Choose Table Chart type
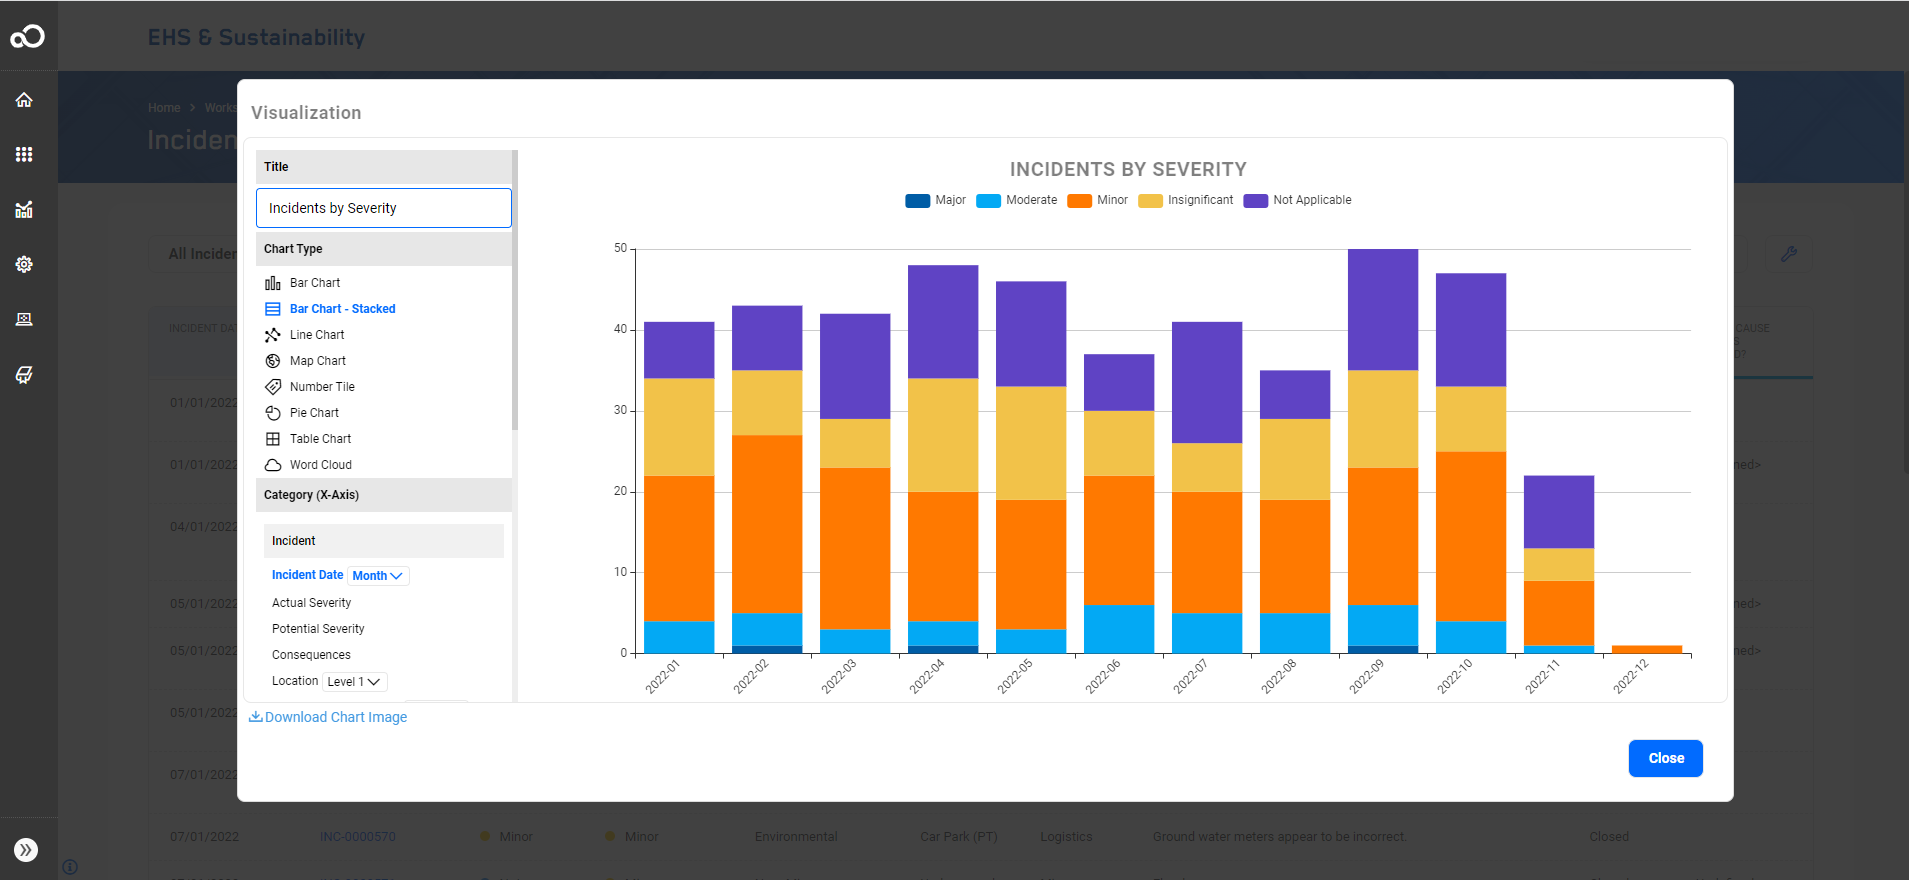 click(x=320, y=439)
